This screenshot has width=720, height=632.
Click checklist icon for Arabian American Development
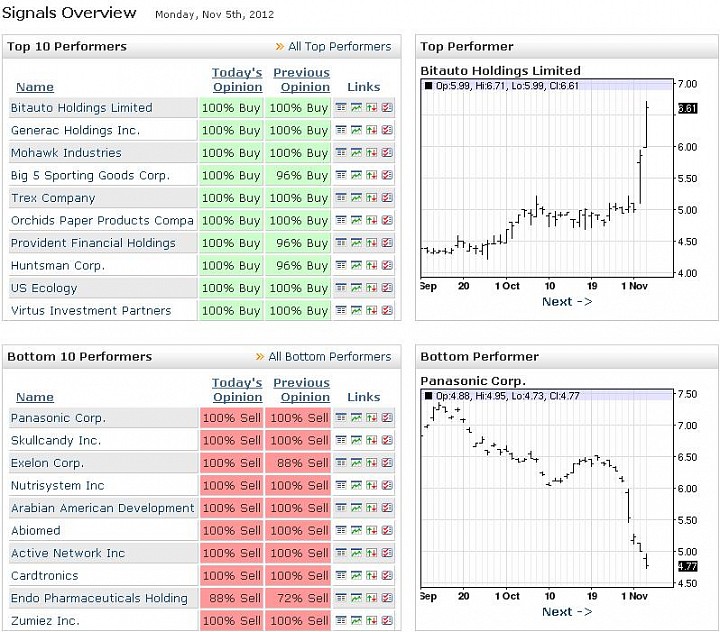[x=387, y=508]
